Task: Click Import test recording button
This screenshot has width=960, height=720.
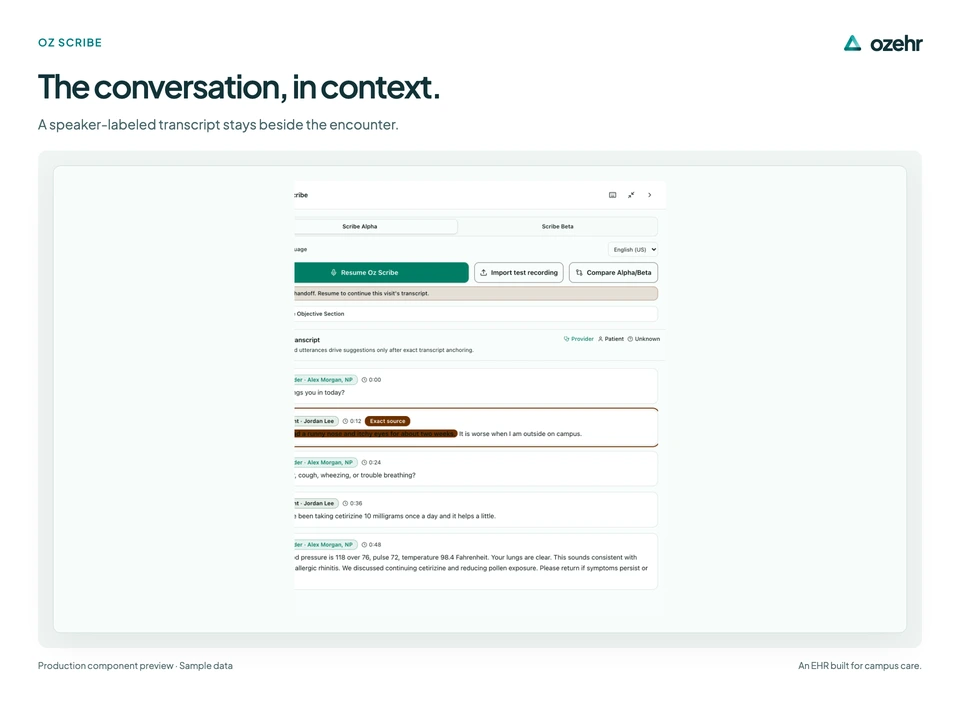Action: (519, 272)
